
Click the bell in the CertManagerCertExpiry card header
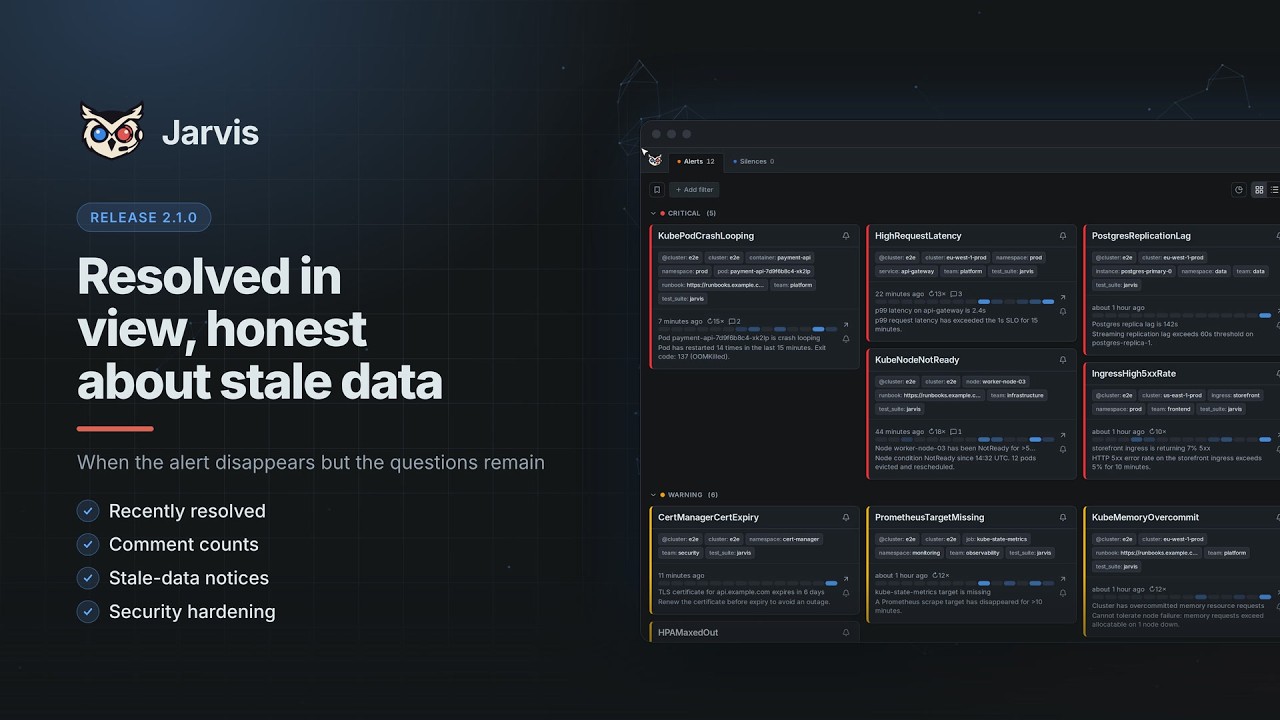click(x=846, y=518)
